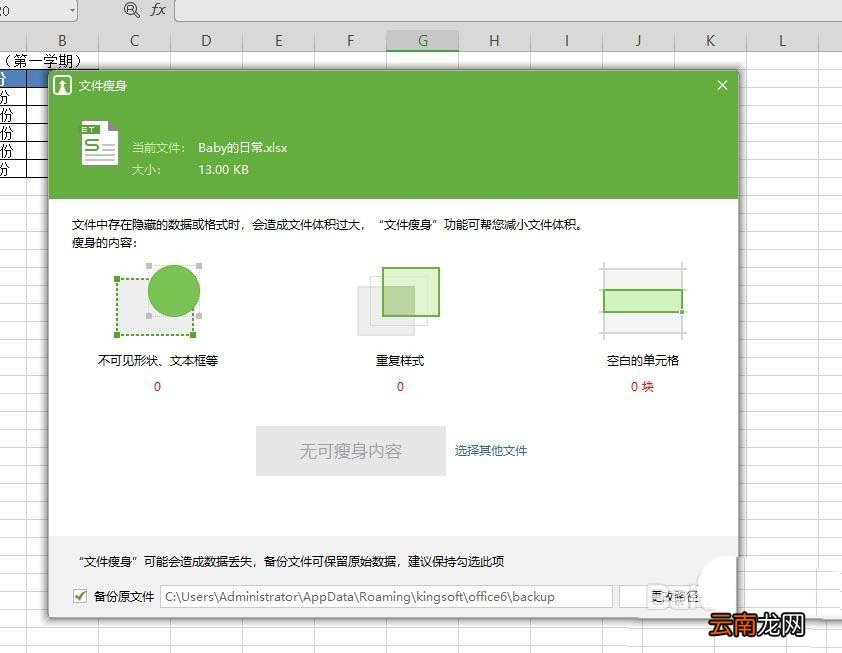Viewport: 842px width, 653px height.
Task: Select column E header
Action: tap(278, 41)
